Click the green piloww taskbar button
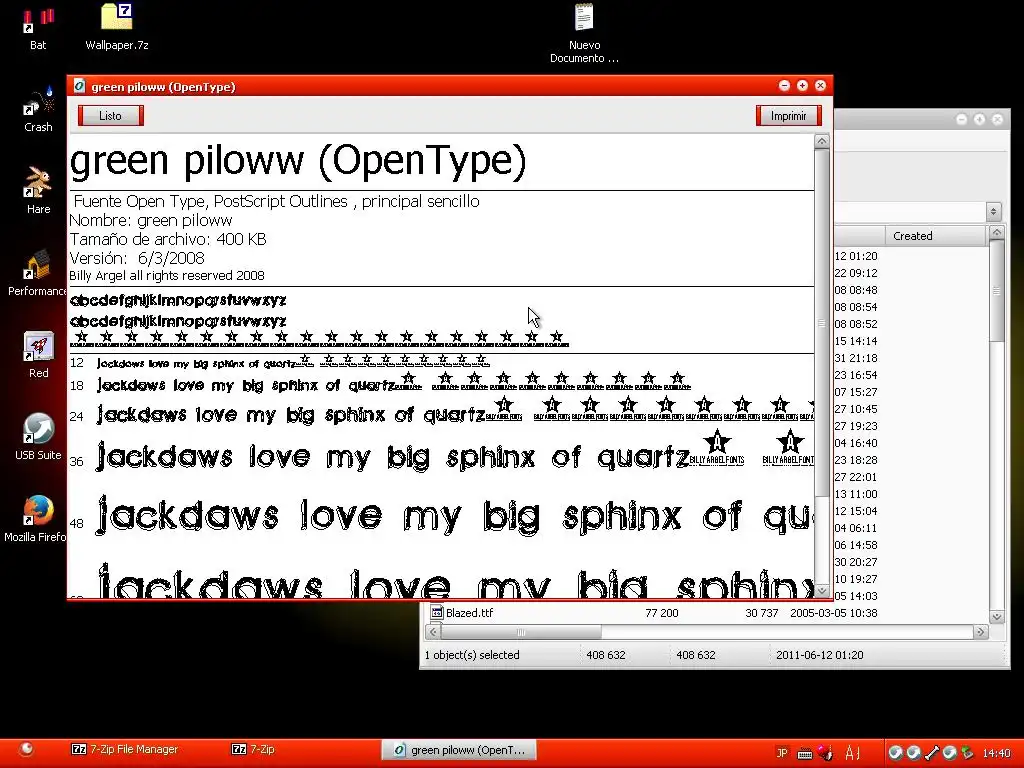 (459, 750)
